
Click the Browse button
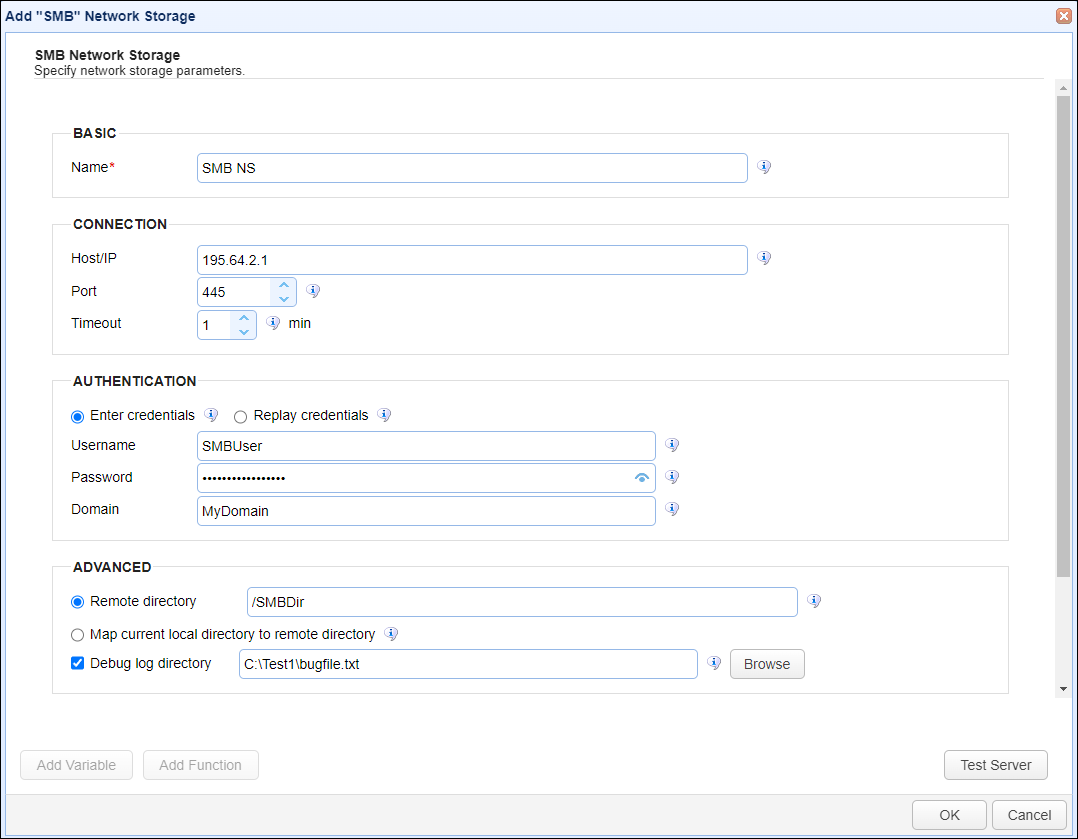click(767, 664)
